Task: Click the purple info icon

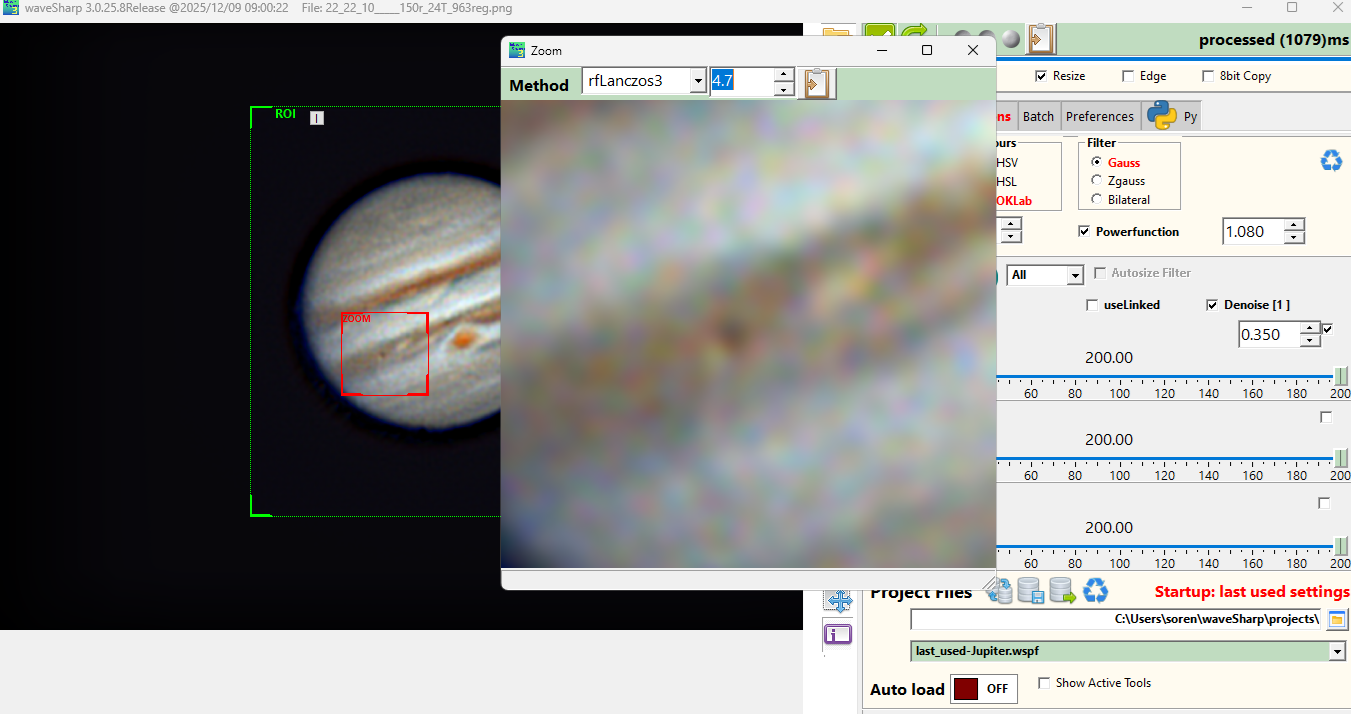Action: click(839, 633)
